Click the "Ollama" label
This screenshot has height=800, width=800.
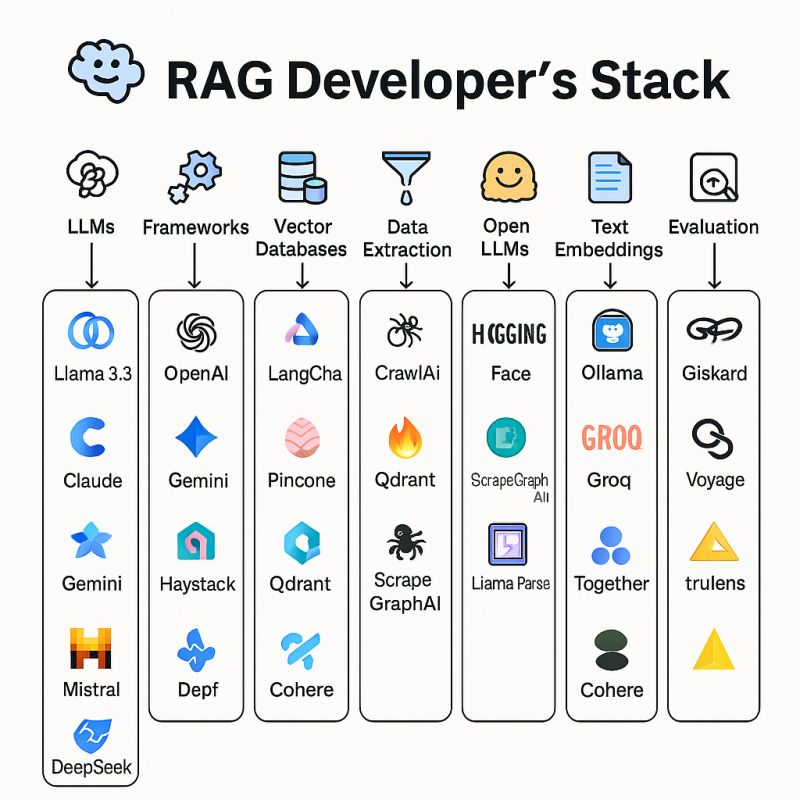coord(612,373)
